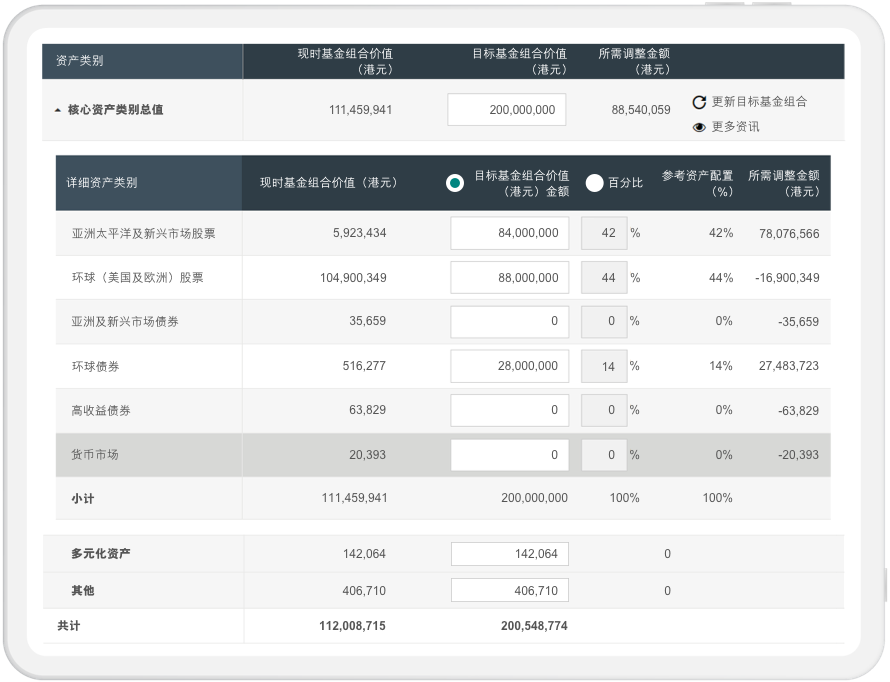Click the total target value 200,548,774
The image size is (890, 682).
point(534,626)
